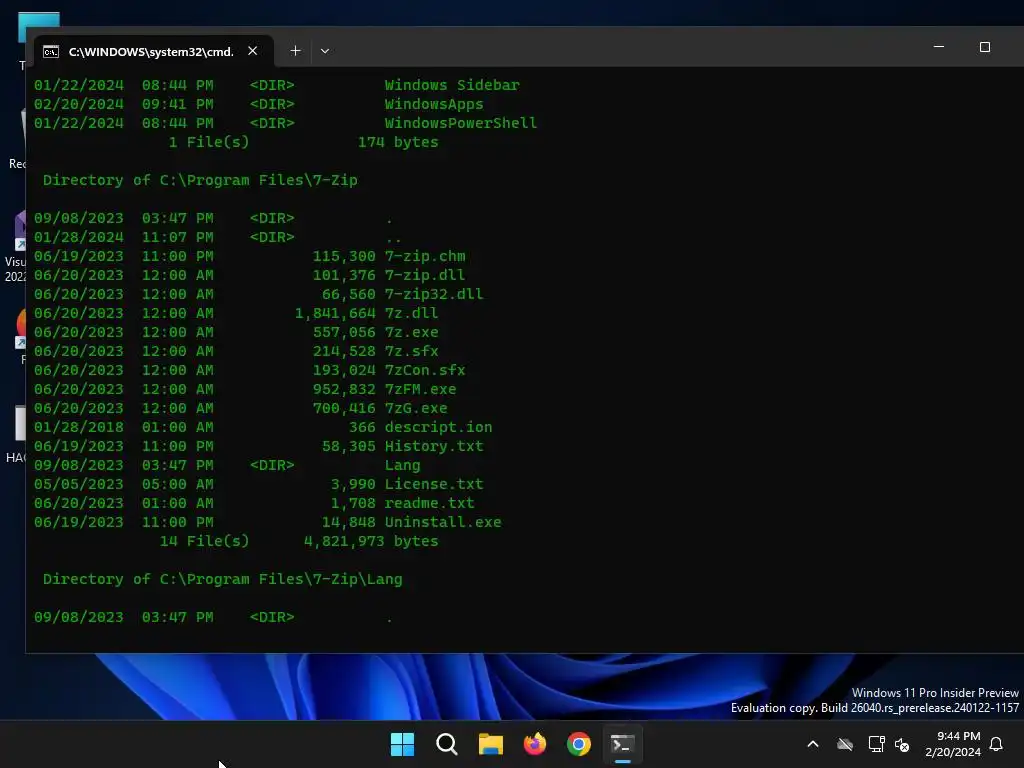The width and height of the screenshot is (1024, 768).
Task: Launch Google Chrome from the taskbar
Action: [x=579, y=744]
